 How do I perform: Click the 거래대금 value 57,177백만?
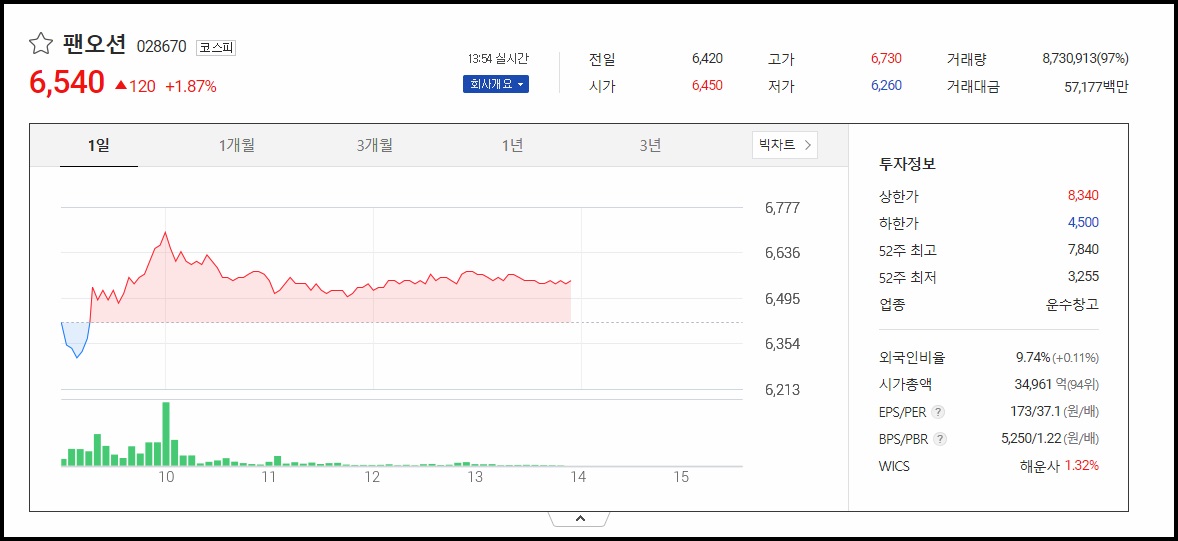coord(1096,87)
